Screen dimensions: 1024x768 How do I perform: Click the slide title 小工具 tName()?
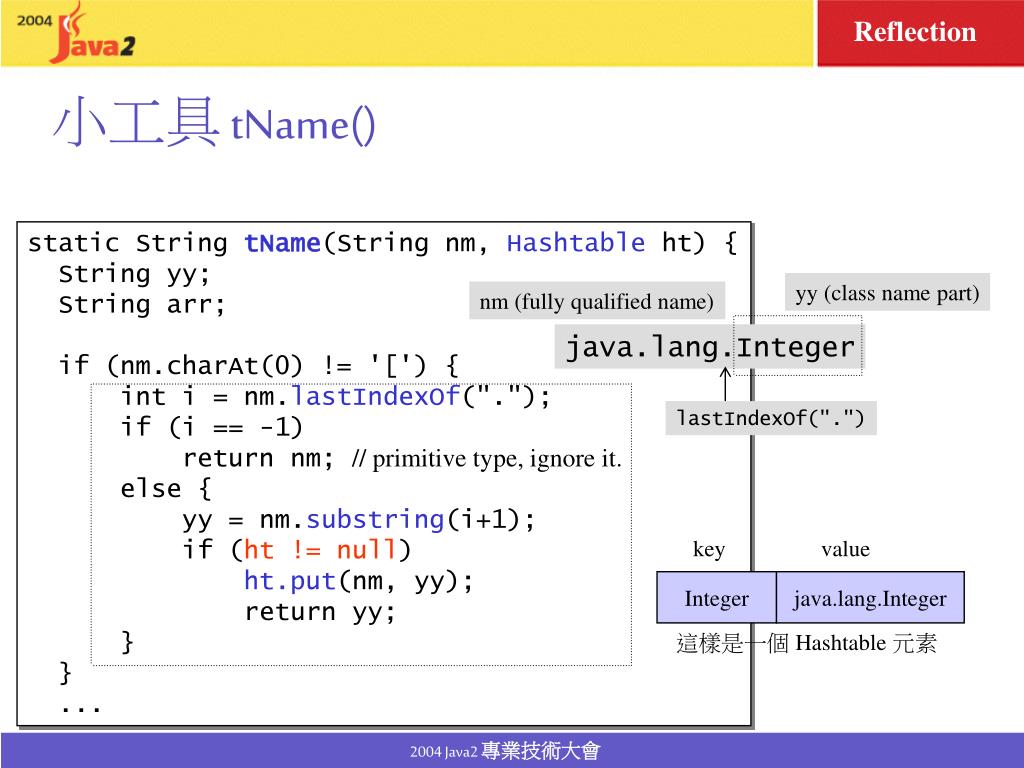pyautogui.click(x=214, y=121)
